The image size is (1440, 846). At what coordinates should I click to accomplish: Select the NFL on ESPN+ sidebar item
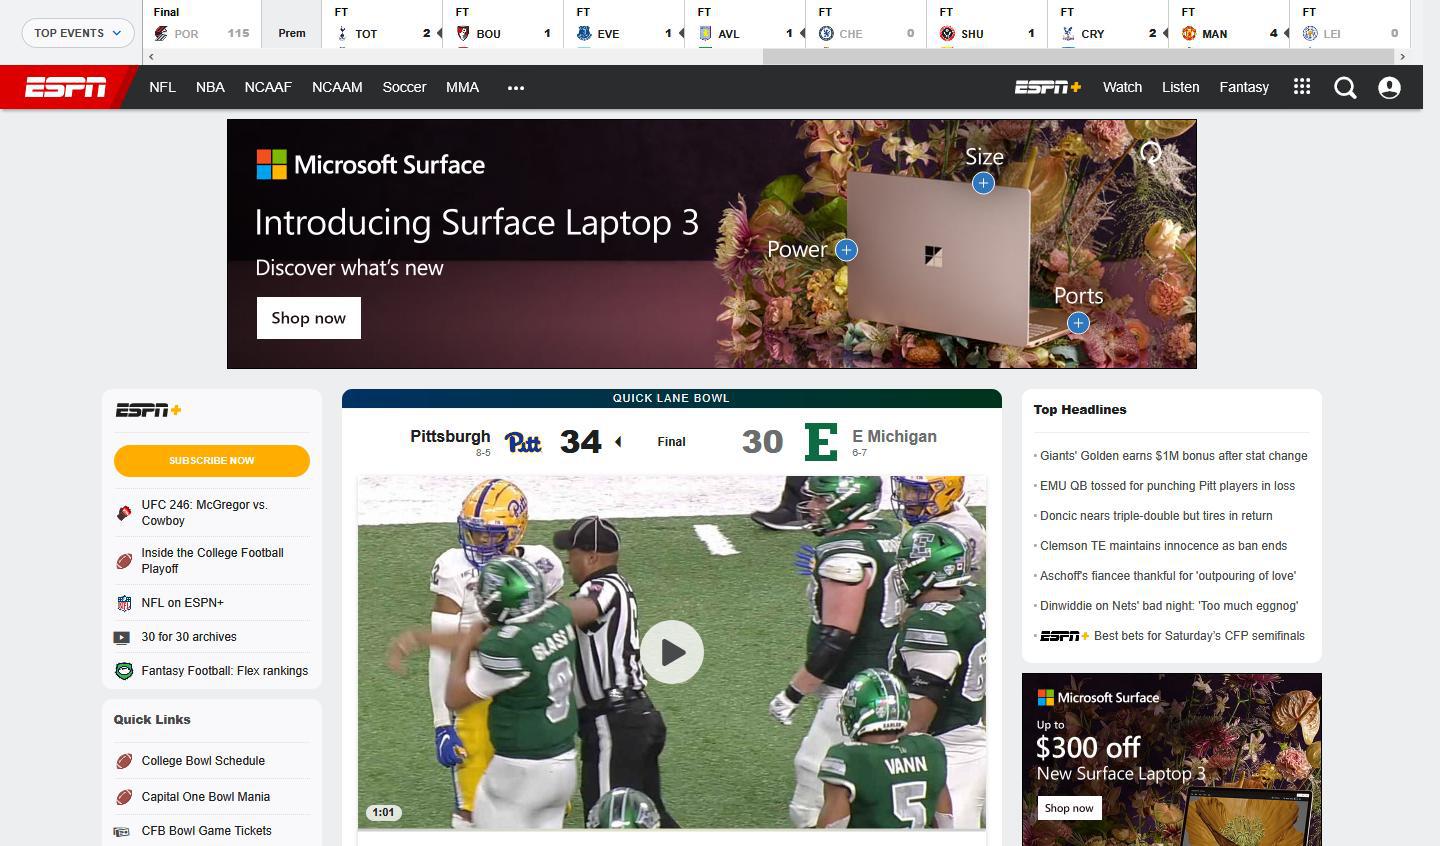click(x=182, y=602)
